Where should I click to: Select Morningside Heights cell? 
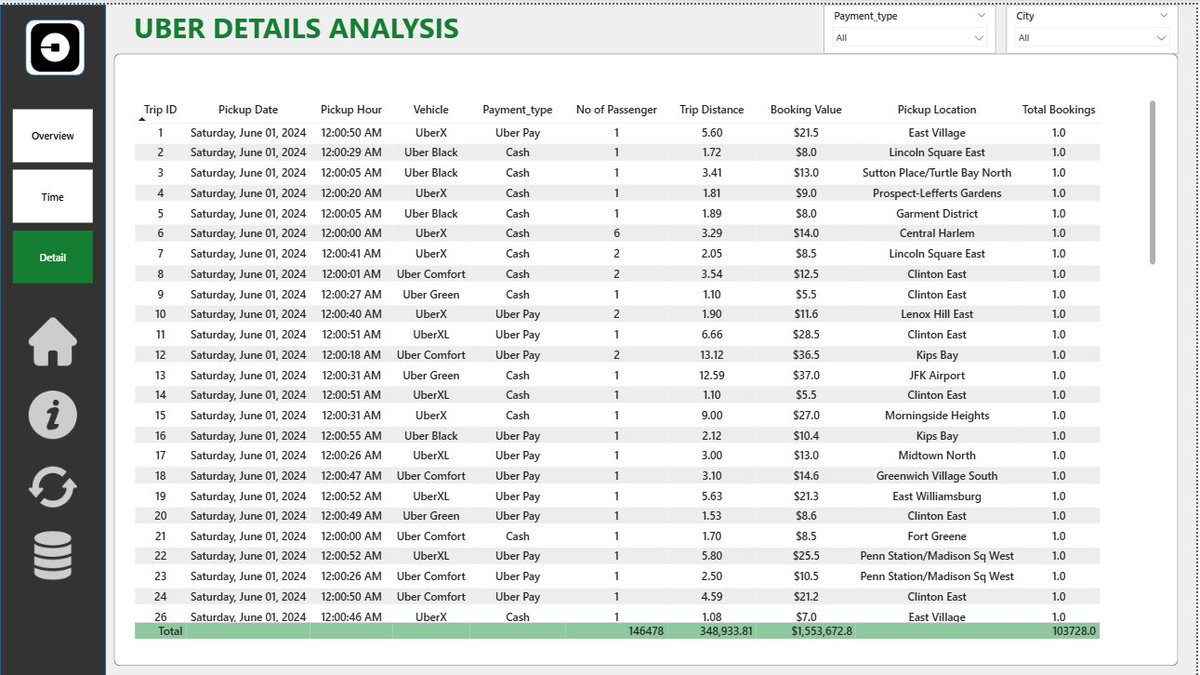point(937,415)
